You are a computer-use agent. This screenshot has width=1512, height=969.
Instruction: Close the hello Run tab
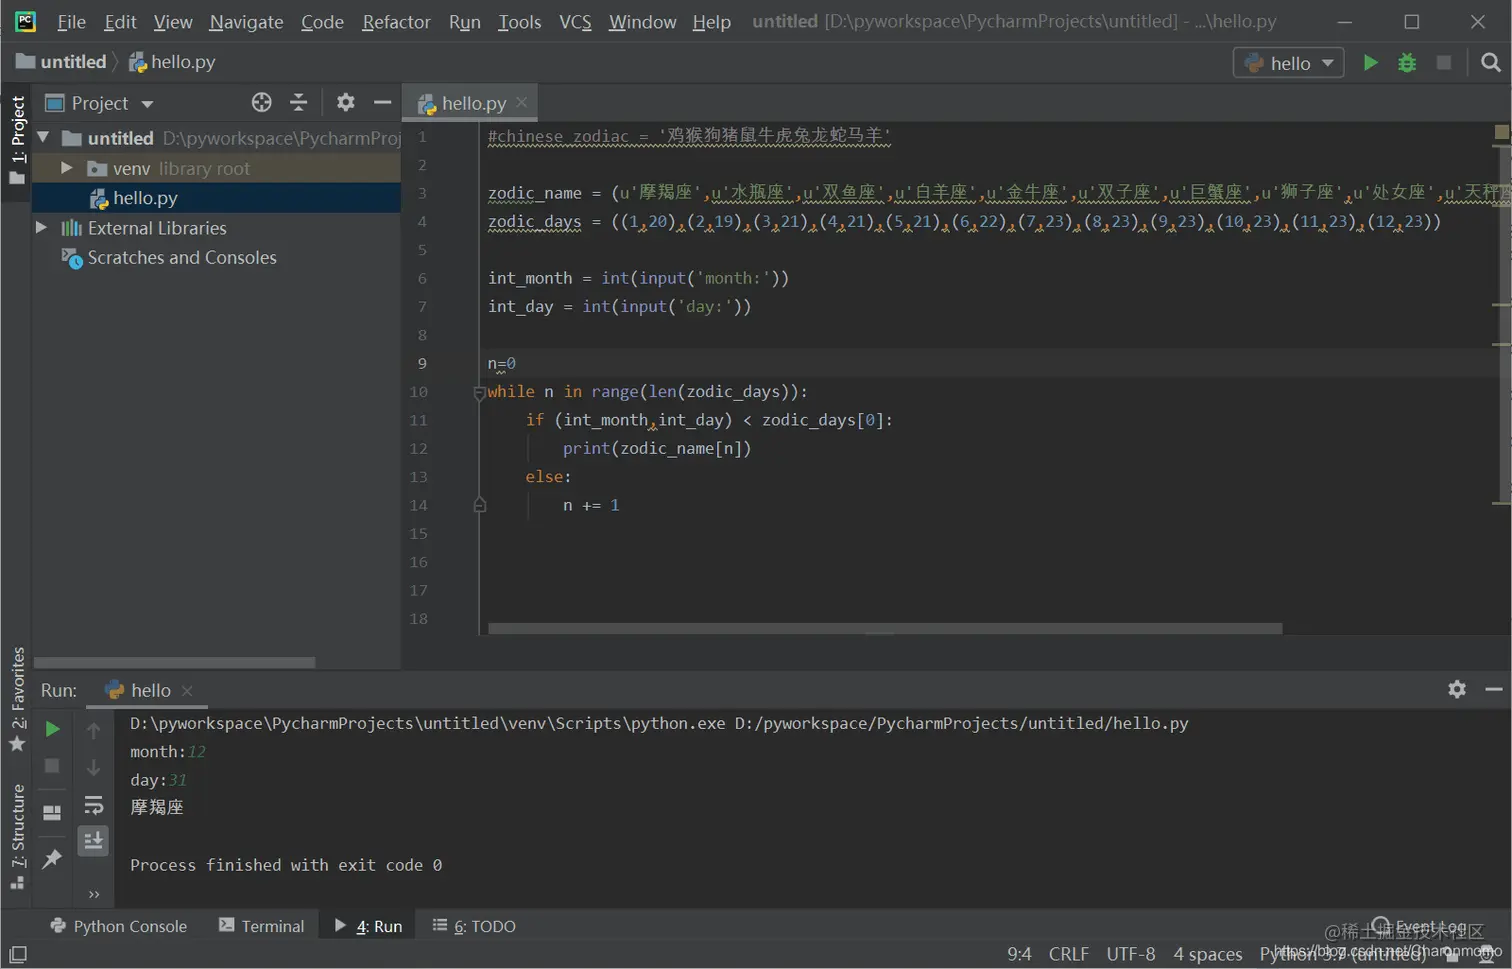tap(187, 690)
